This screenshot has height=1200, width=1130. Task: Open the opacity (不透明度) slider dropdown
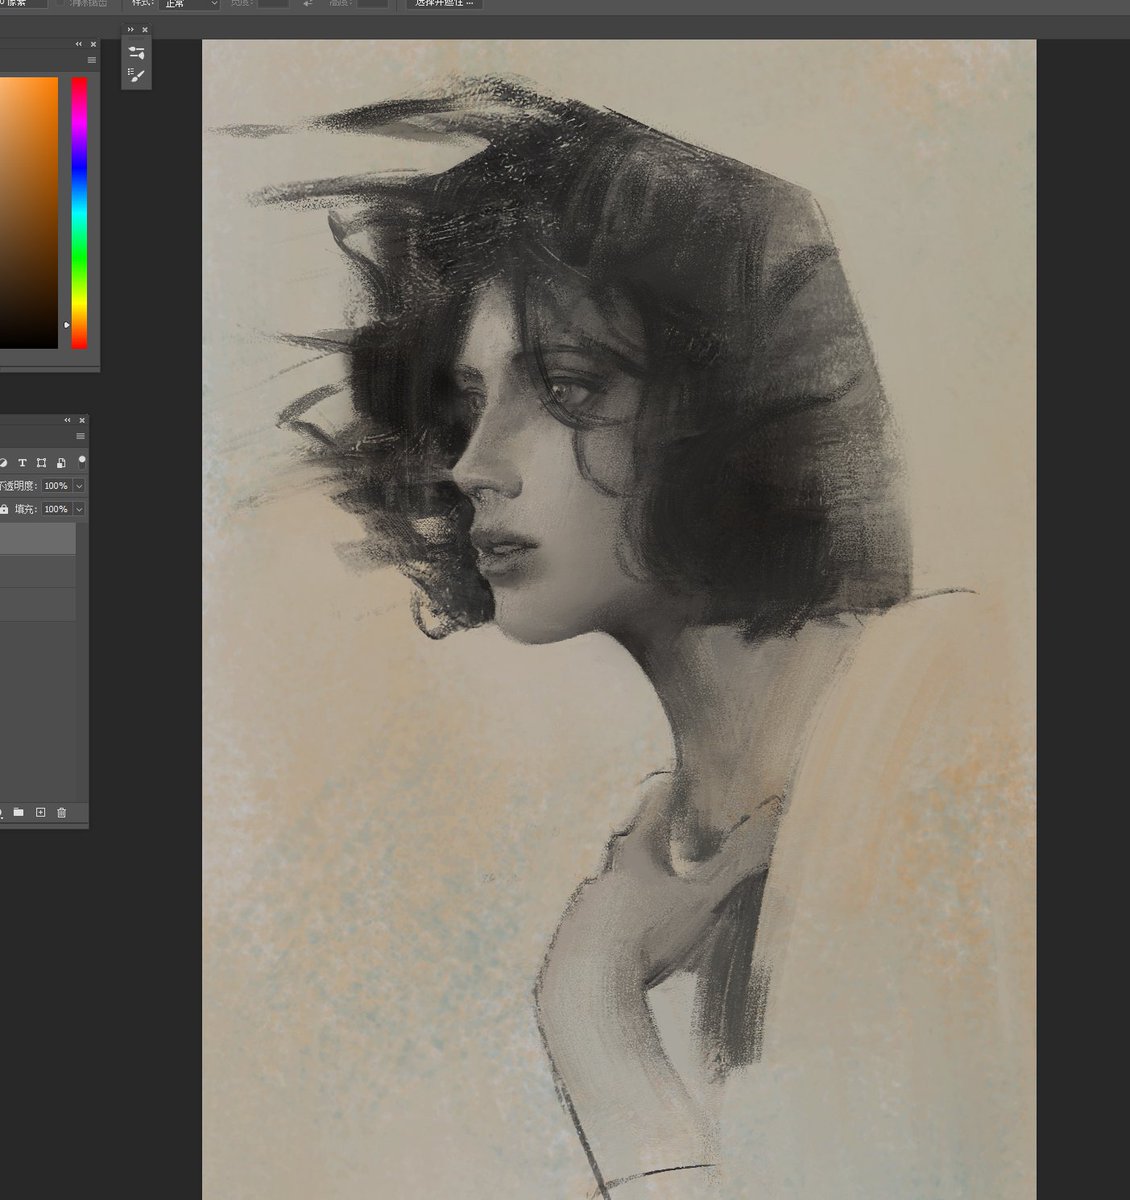[x=79, y=486]
